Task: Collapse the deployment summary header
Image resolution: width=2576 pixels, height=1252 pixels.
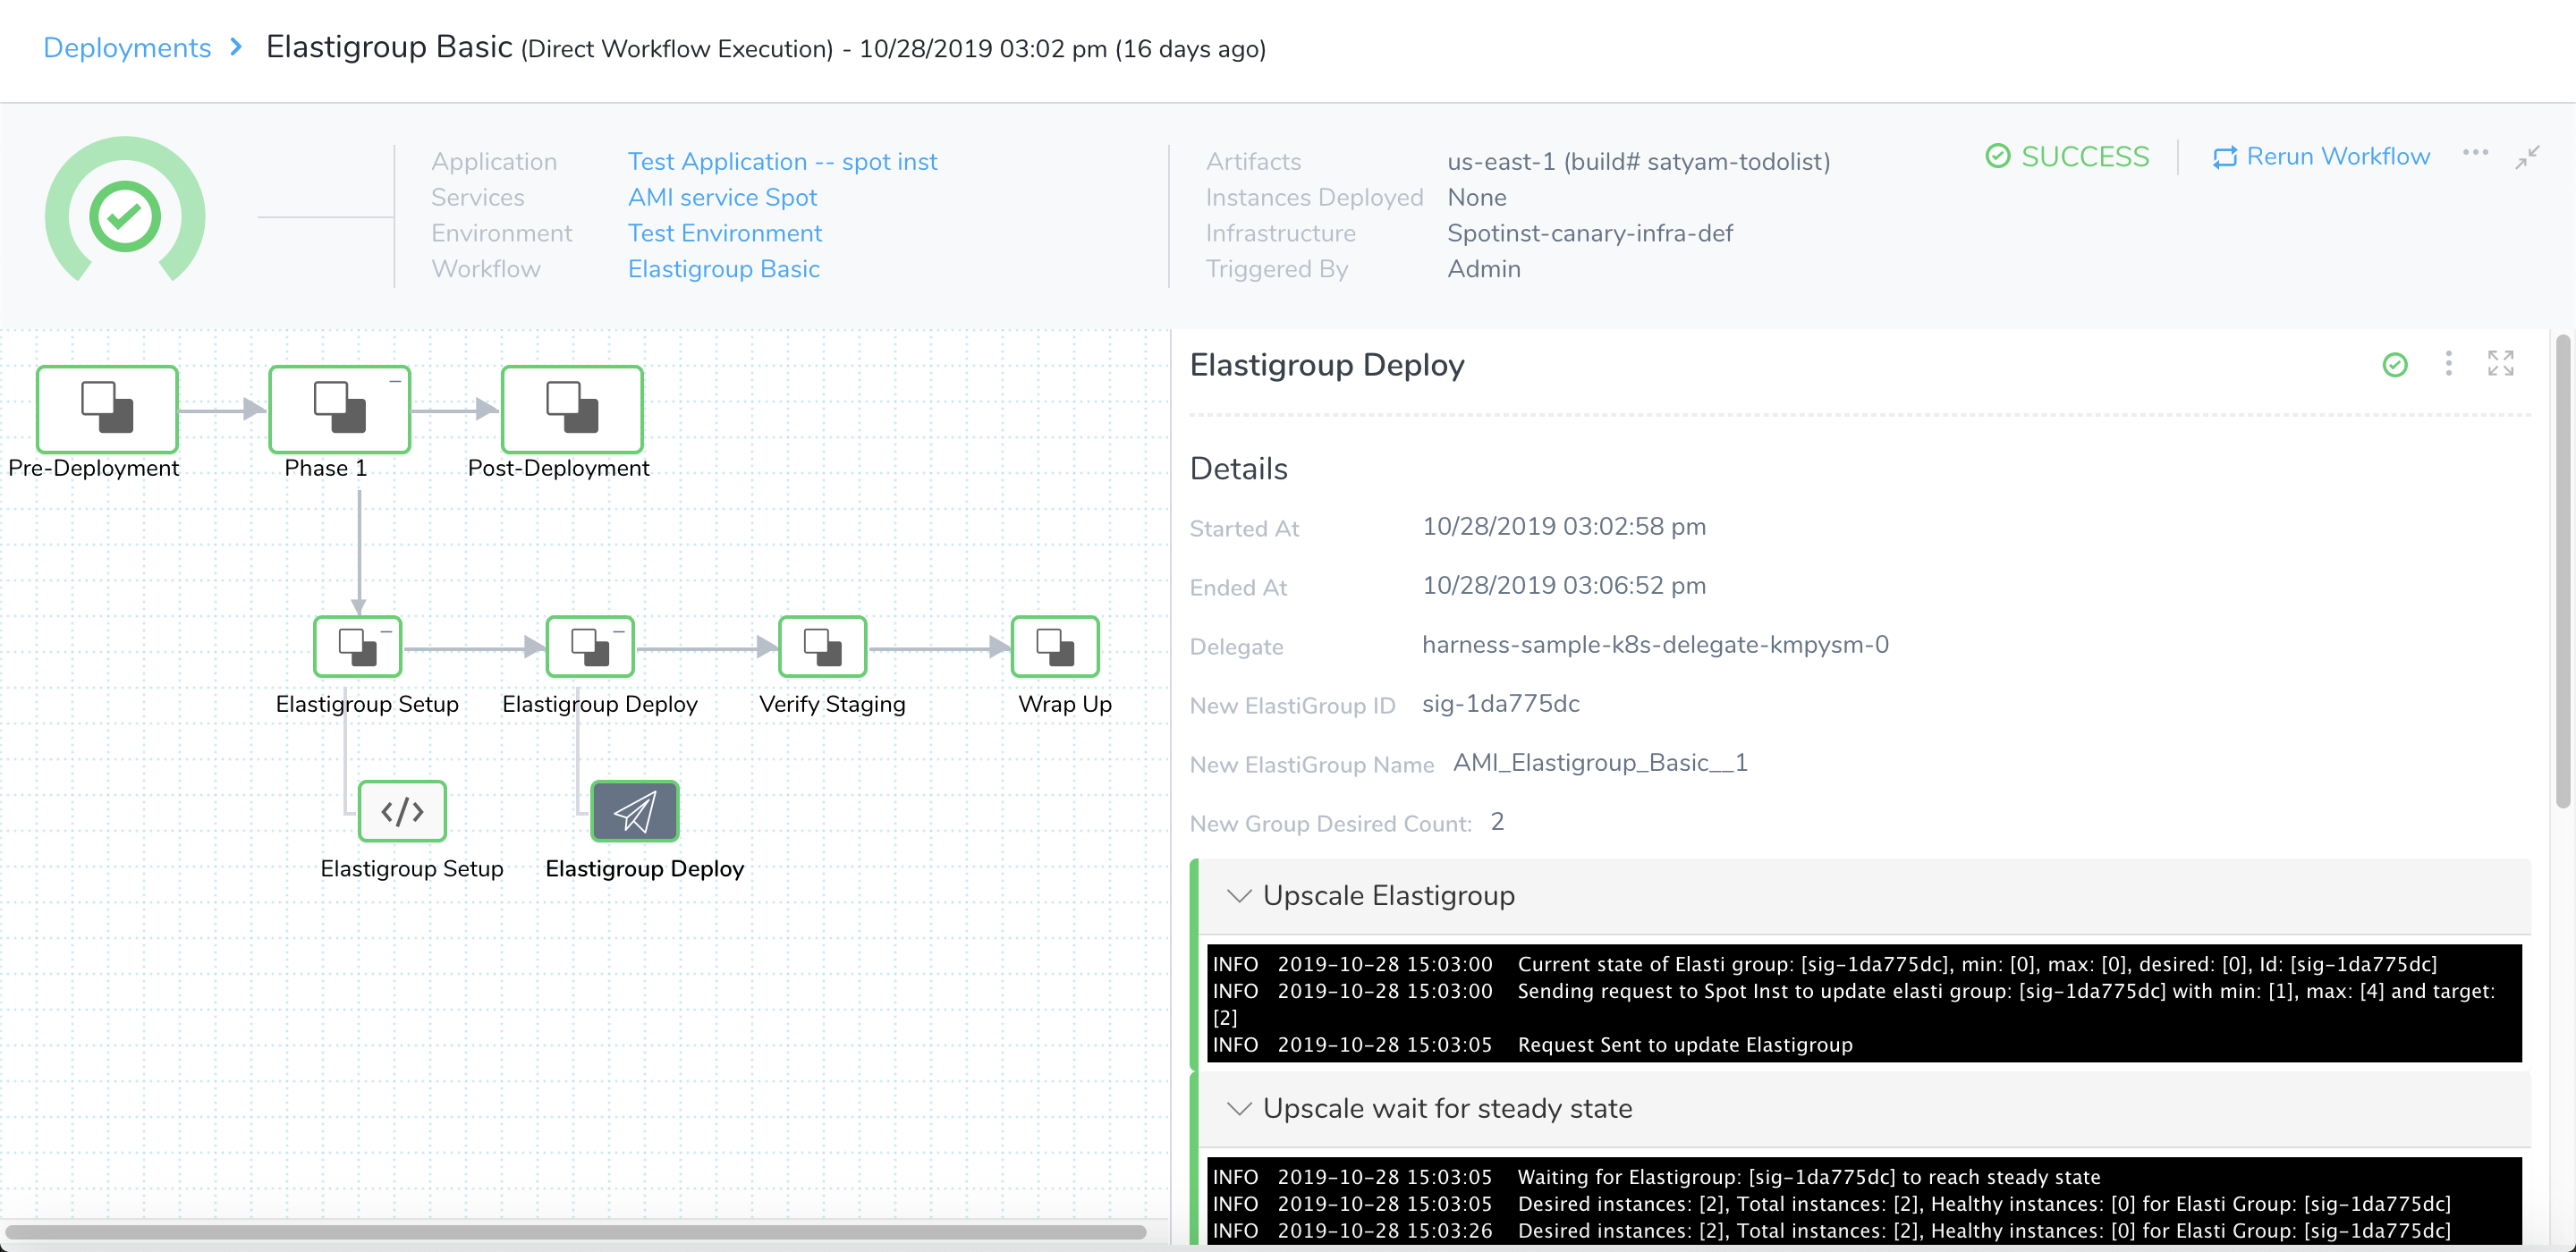Action: coord(2527,157)
